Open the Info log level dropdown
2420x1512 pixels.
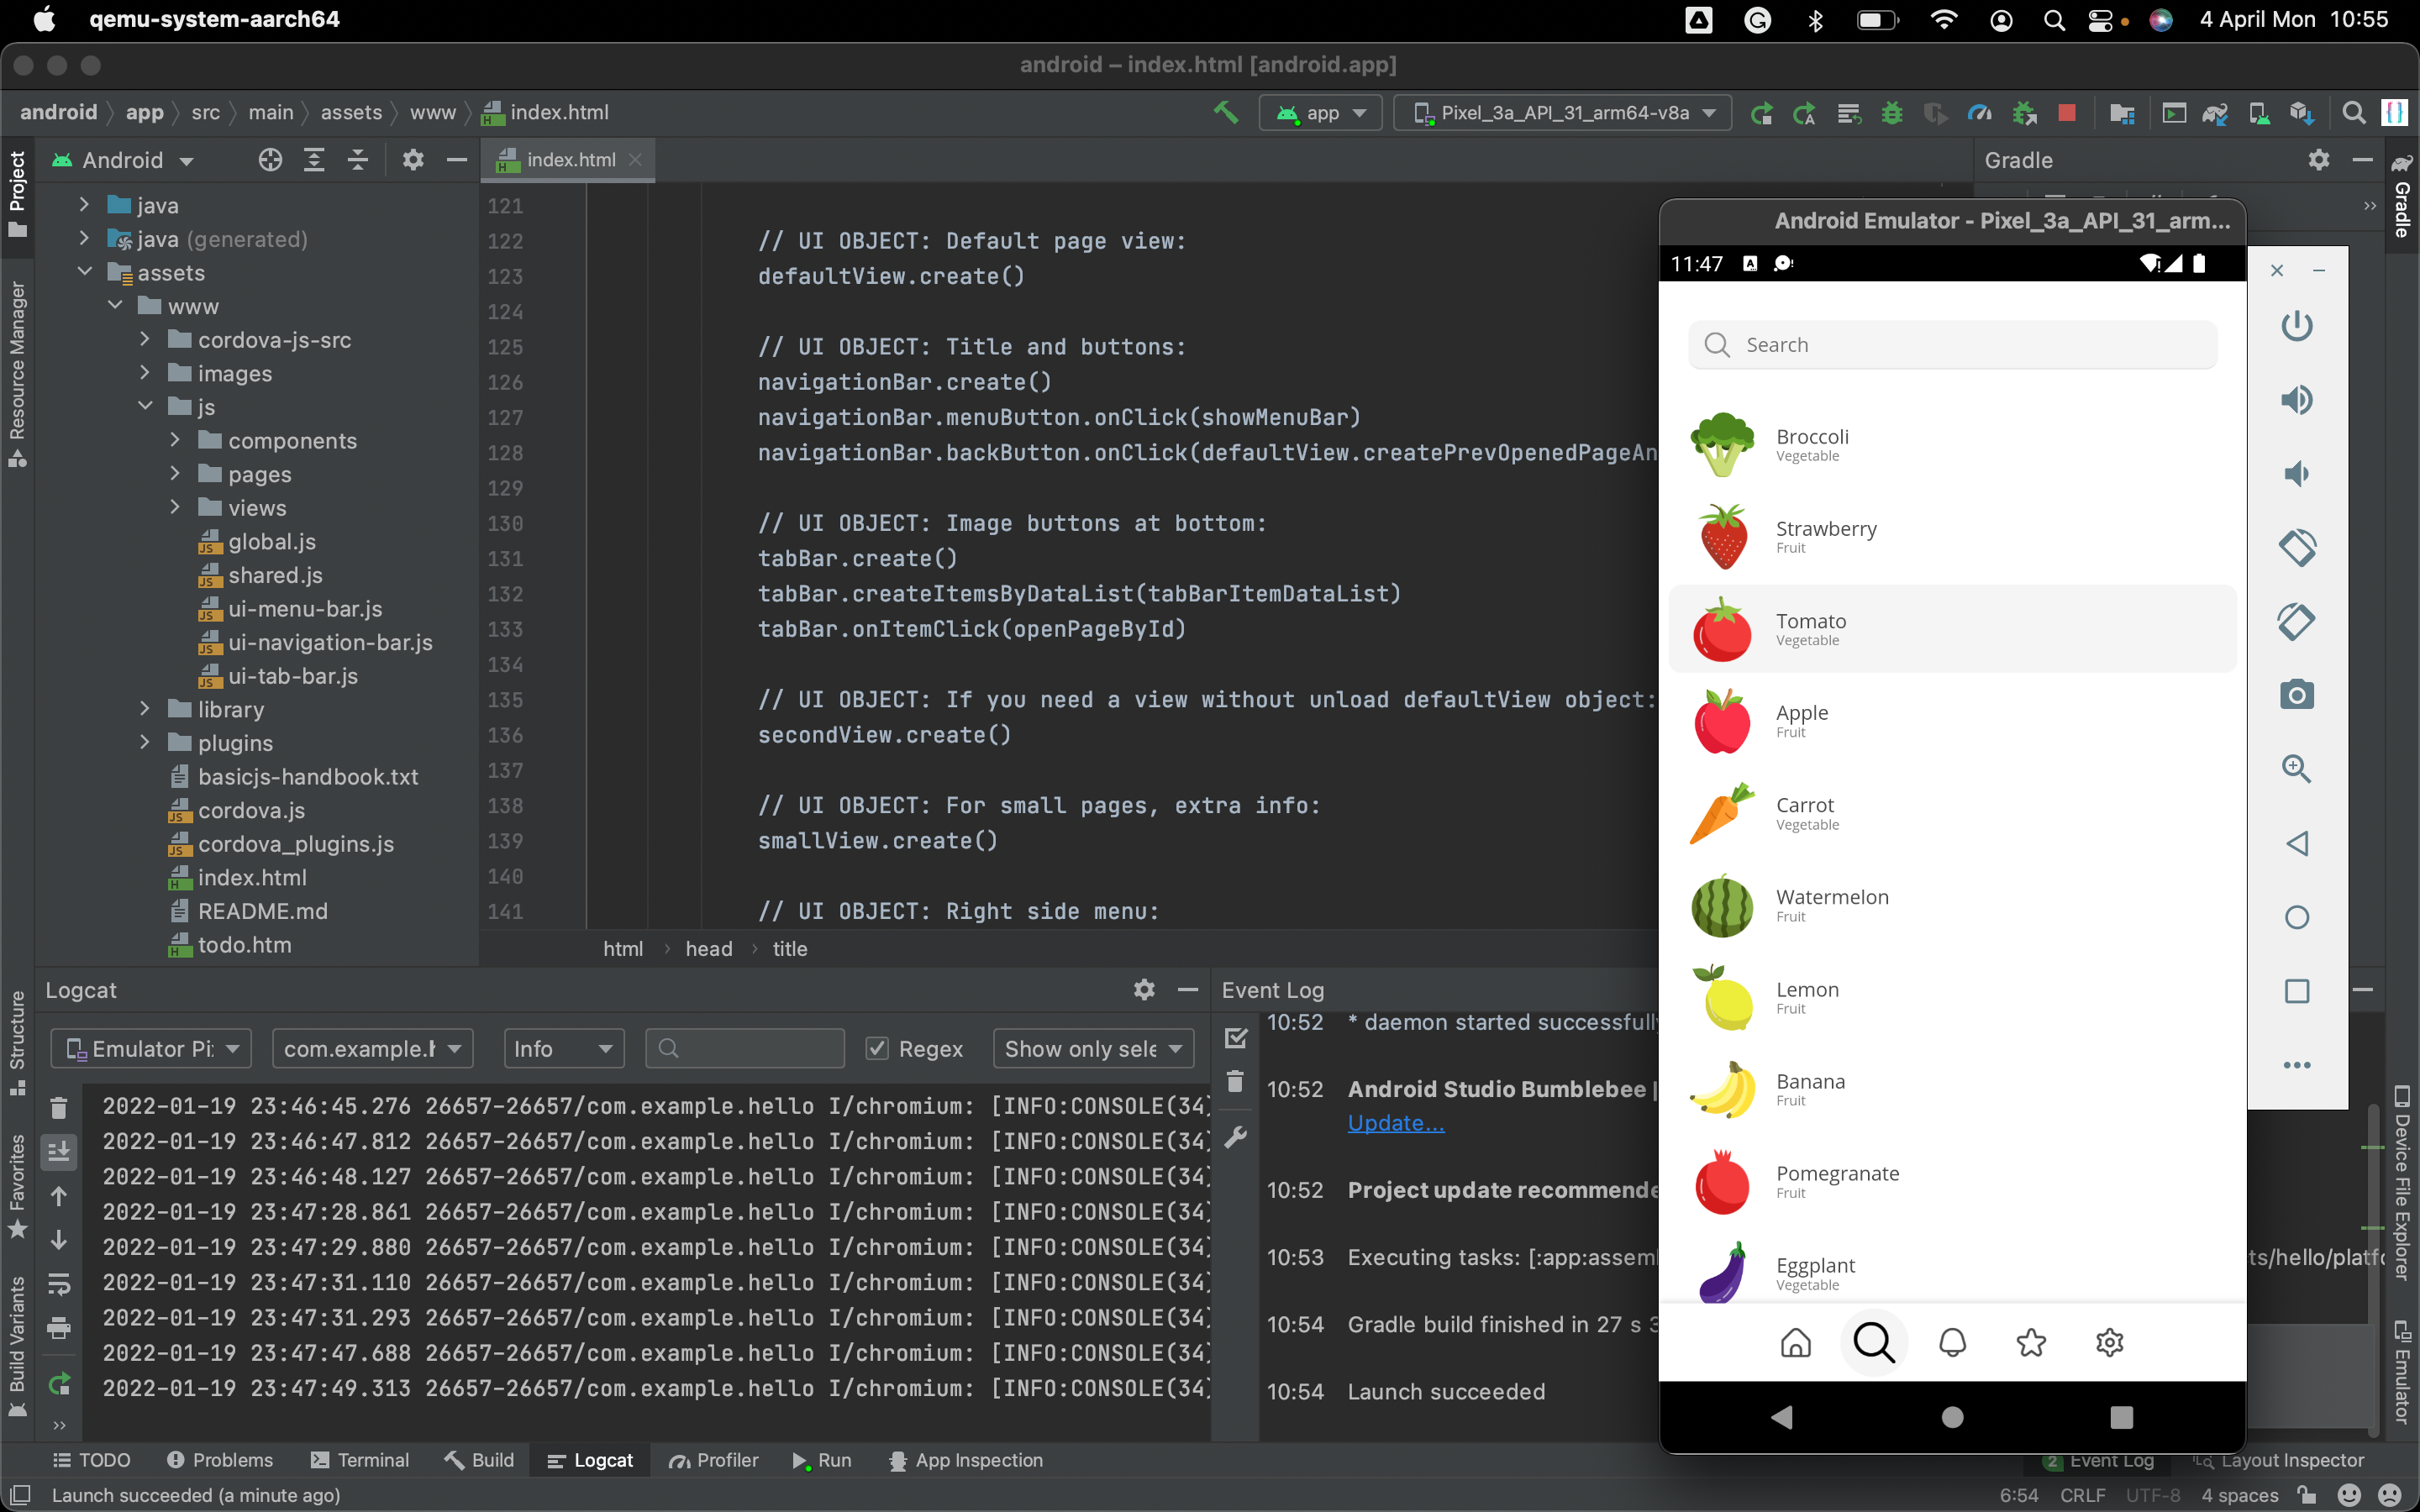[563, 1048]
